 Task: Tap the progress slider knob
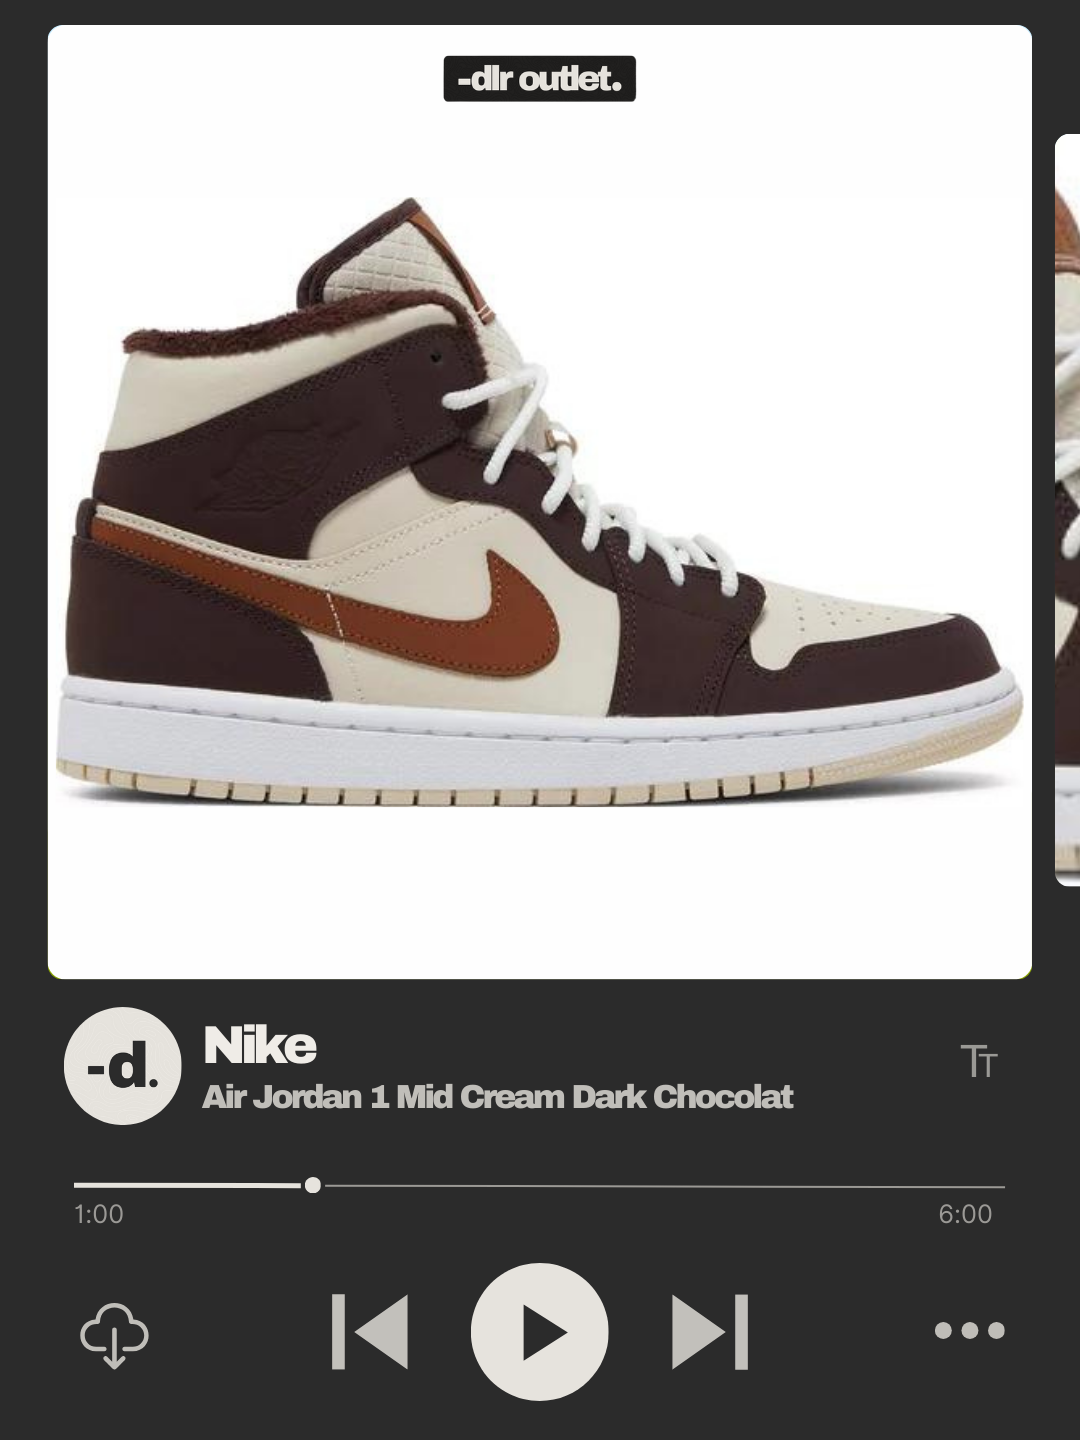click(313, 1185)
